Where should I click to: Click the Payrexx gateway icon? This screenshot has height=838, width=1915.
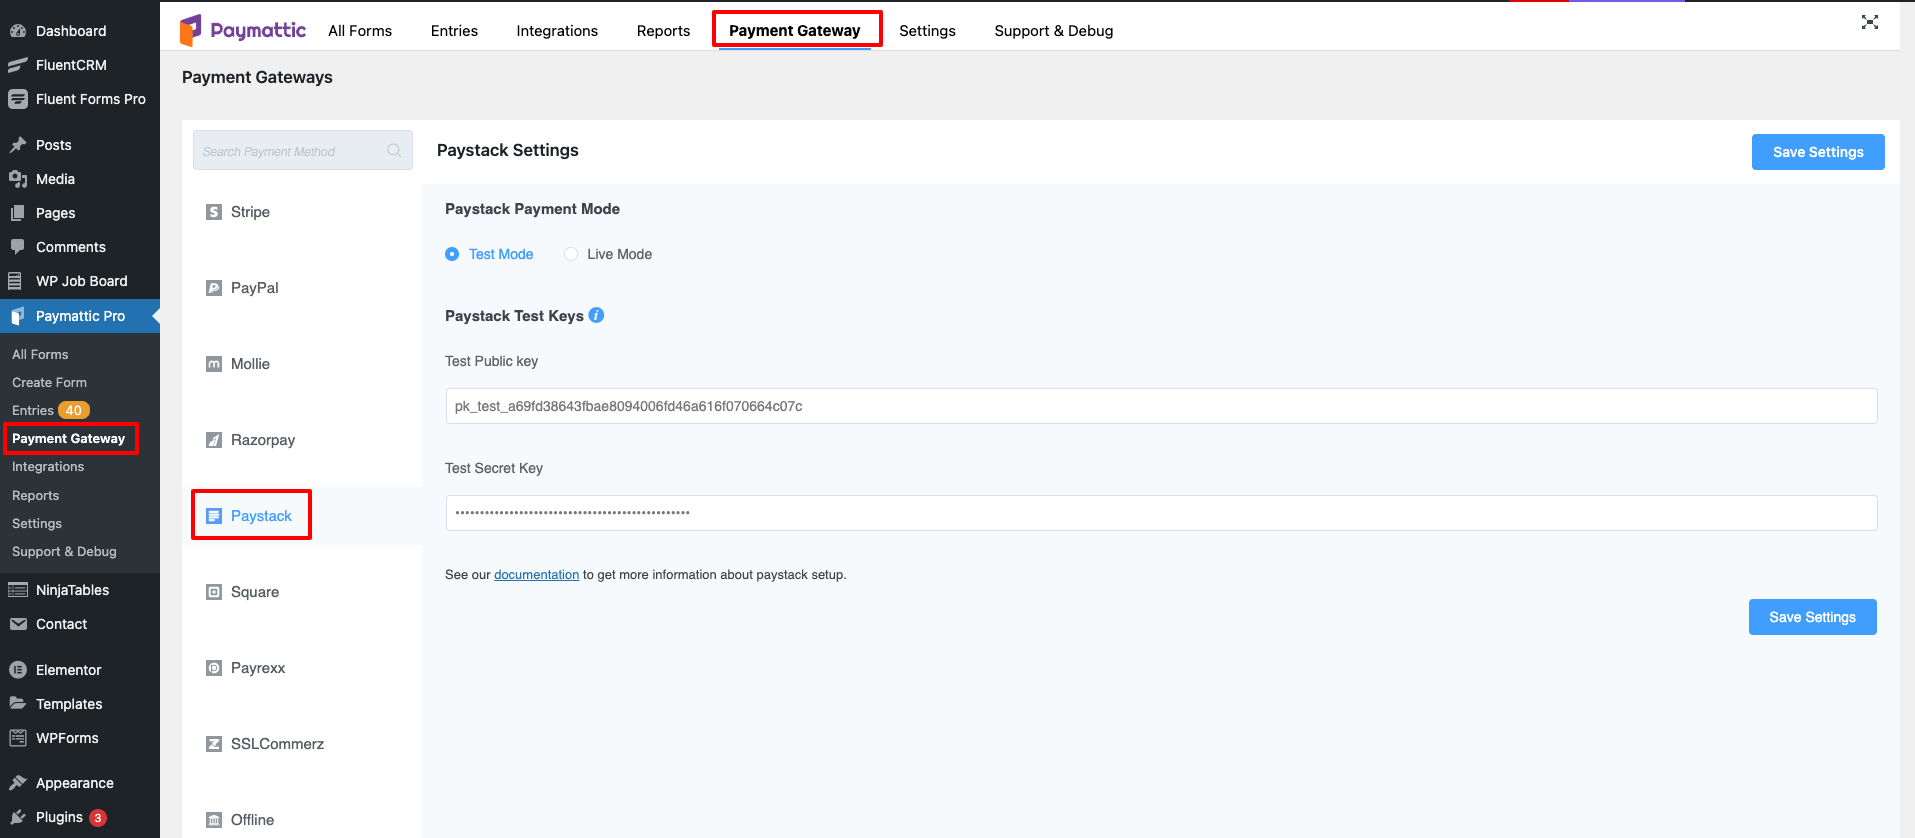214,668
